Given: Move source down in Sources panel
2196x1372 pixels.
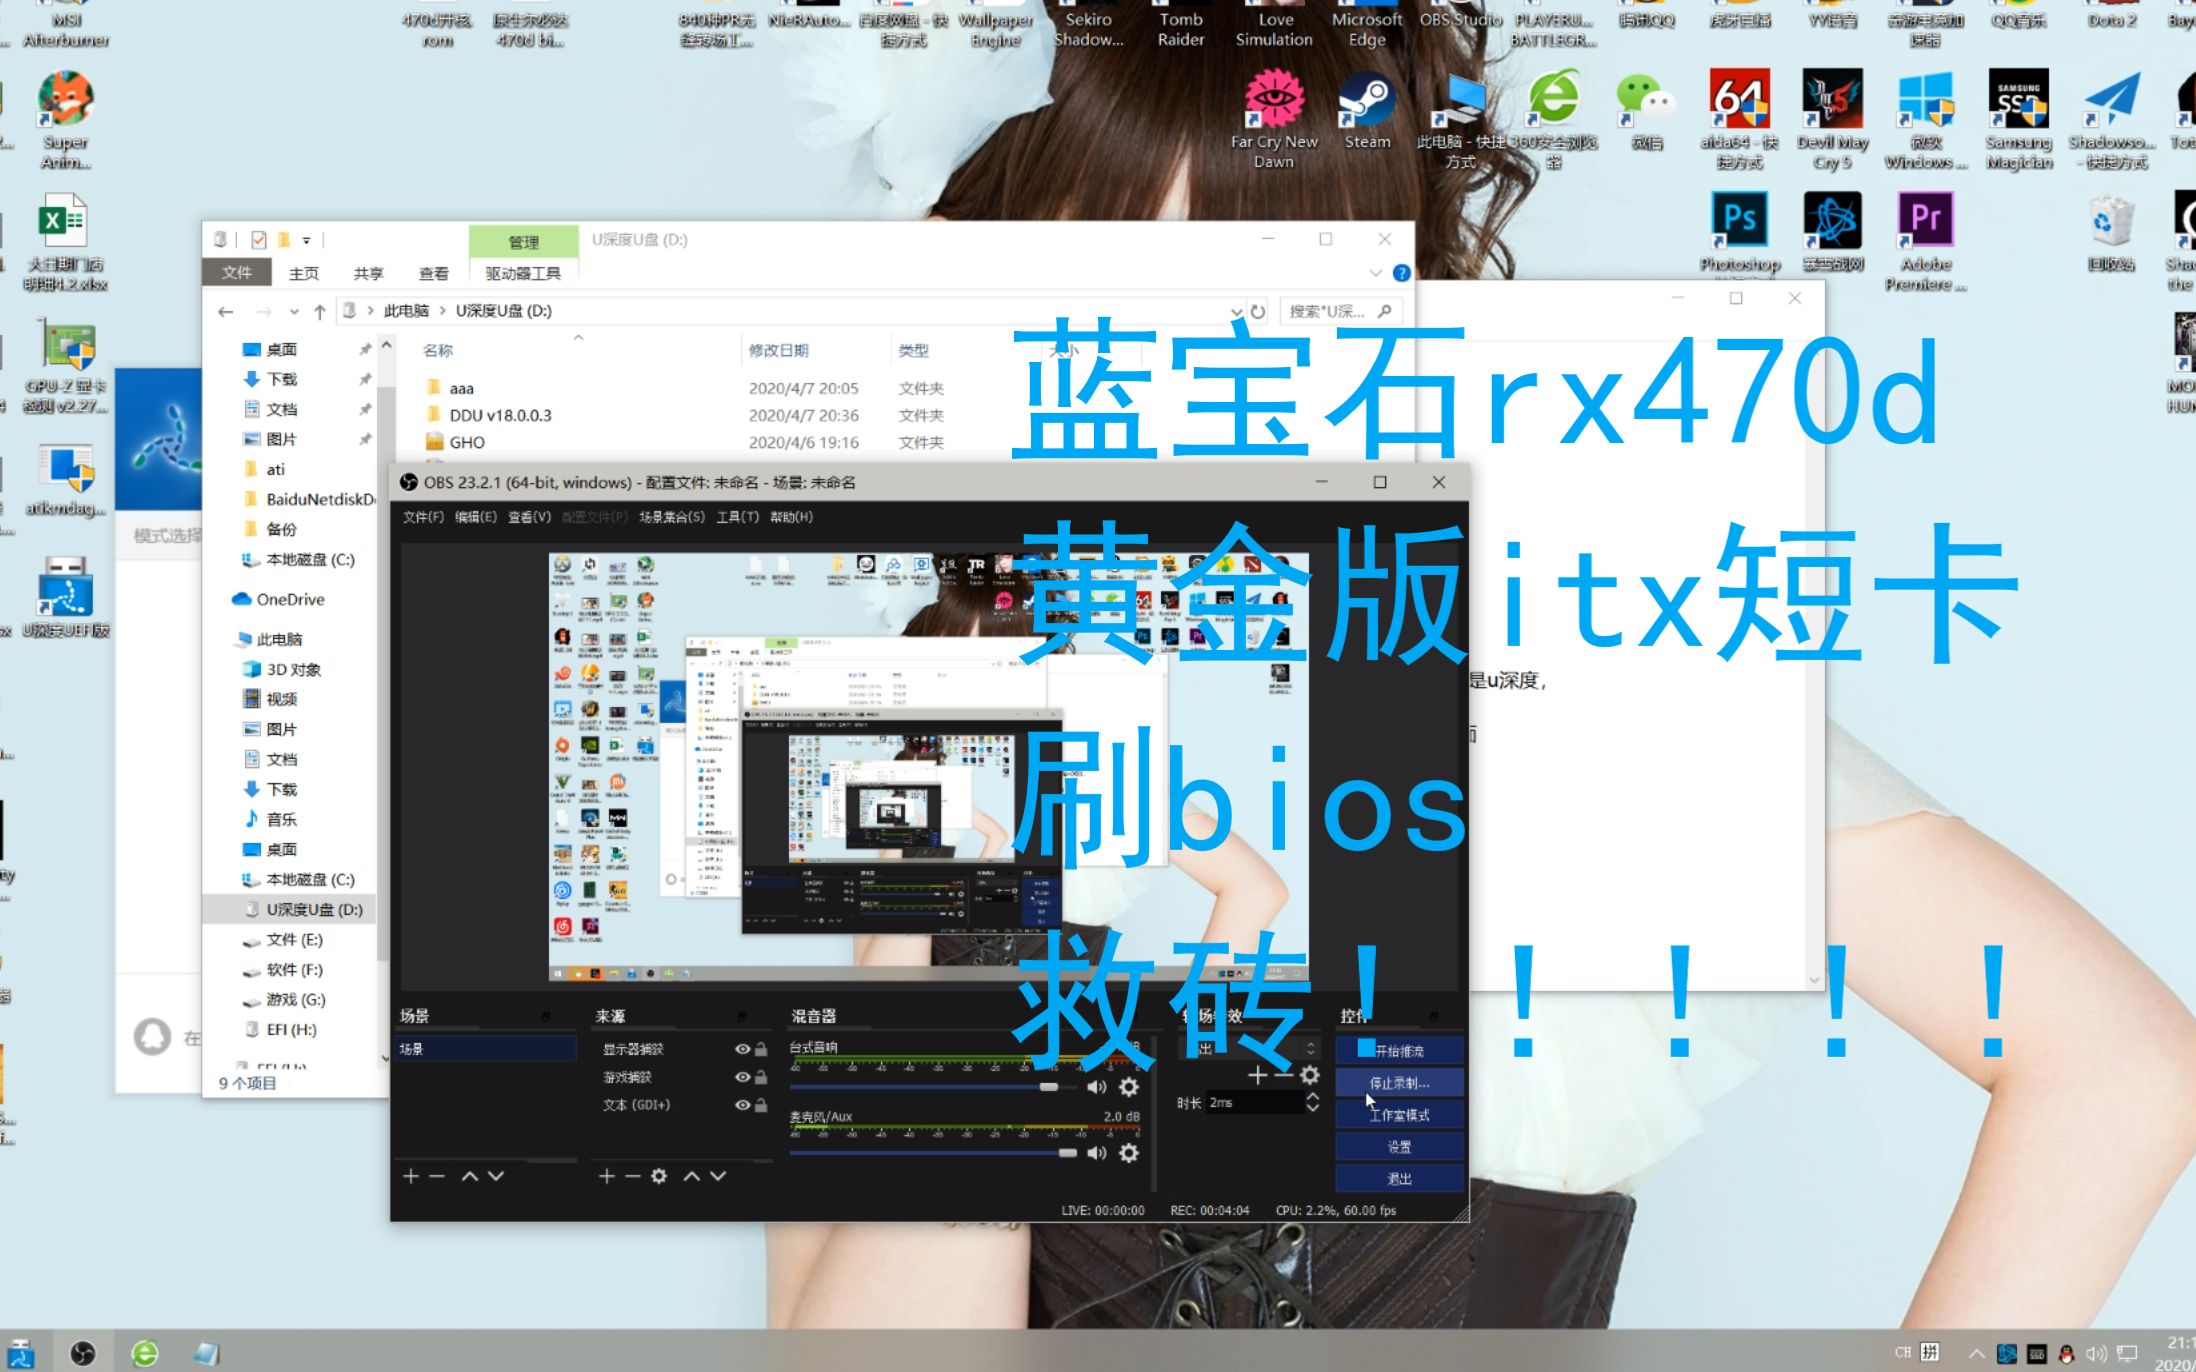Looking at the screenshot, I should (x=718, y=1176).
